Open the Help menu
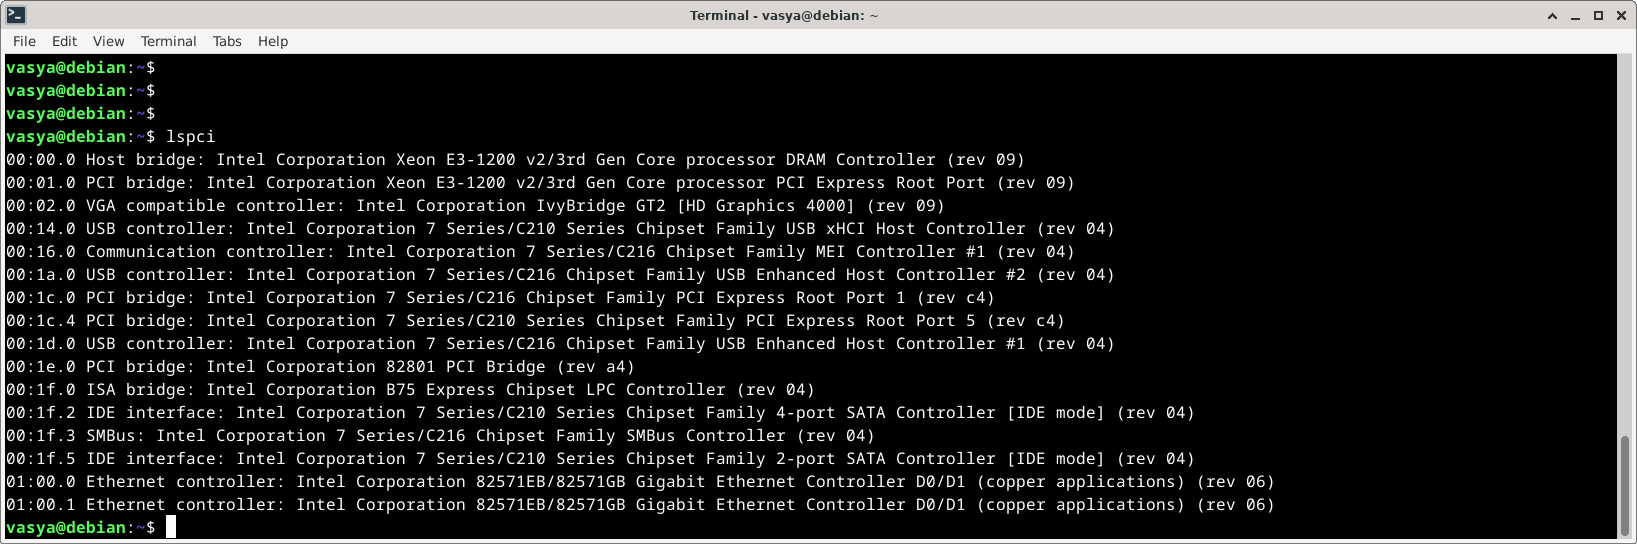The width and height of the screenshot is (1637, 544). tap(273, 41)
